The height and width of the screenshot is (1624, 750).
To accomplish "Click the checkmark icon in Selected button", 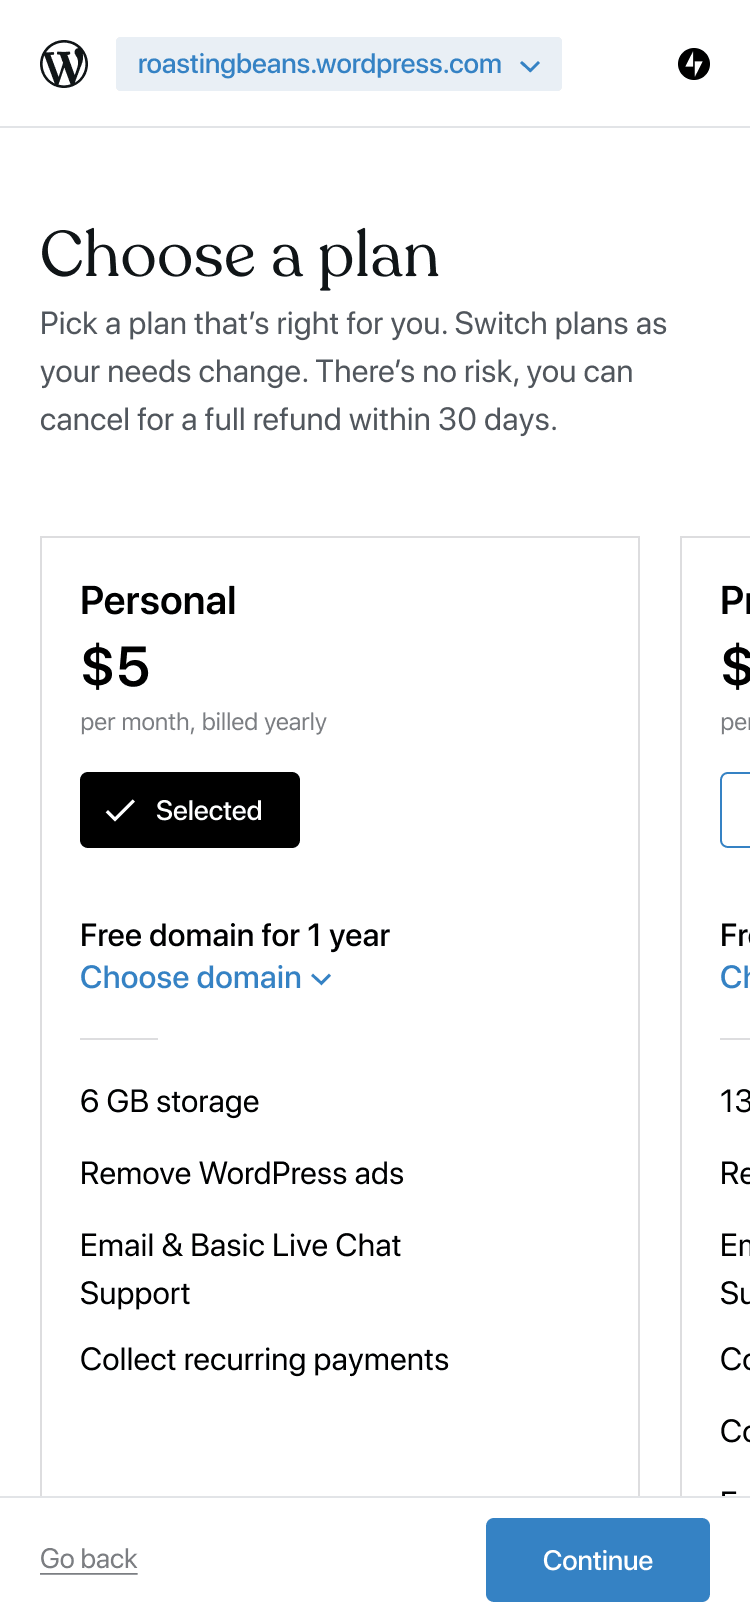I will coord(120,810).
